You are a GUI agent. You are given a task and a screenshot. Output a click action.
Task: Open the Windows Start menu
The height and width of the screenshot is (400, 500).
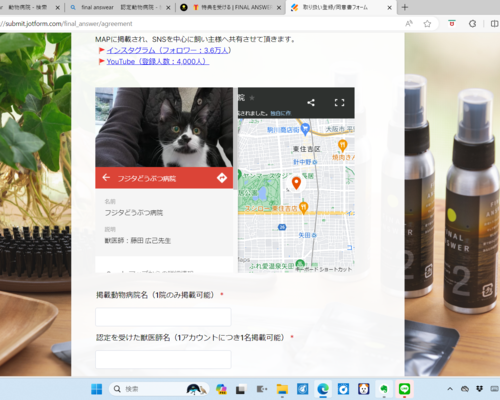tap(97, 389)
